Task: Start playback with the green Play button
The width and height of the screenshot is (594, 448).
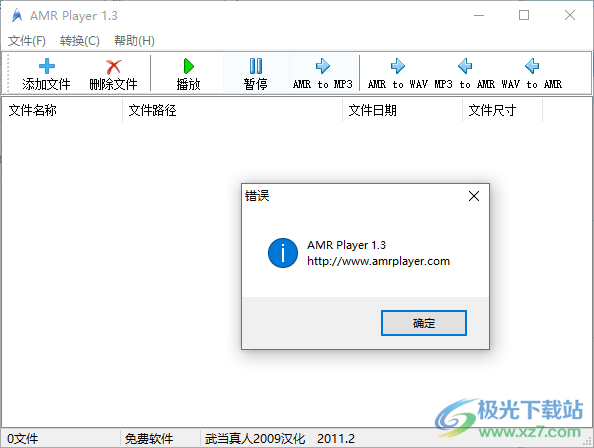Action: [188, 73]
